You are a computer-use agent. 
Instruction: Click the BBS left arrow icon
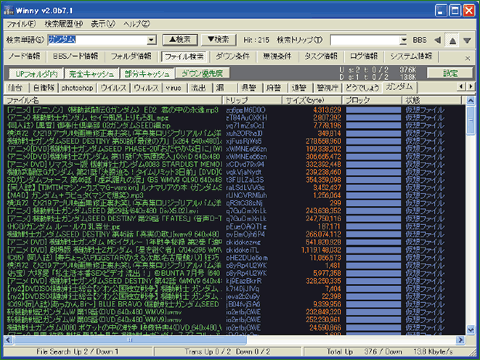coord(438,40)
